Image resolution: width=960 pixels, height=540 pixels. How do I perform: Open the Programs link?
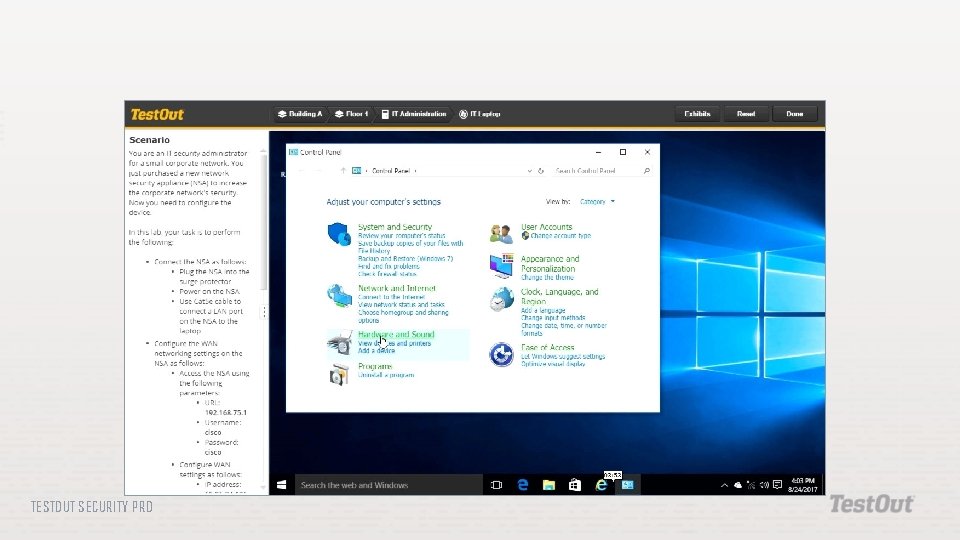(375, 366)
